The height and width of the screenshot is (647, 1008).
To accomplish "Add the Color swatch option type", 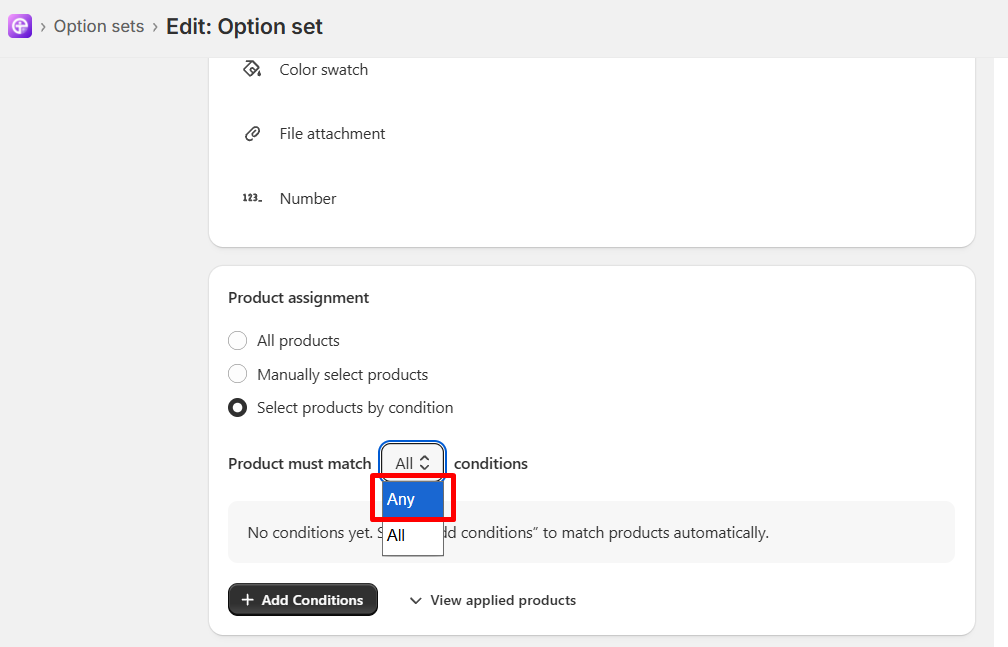I will coord(323,69).
